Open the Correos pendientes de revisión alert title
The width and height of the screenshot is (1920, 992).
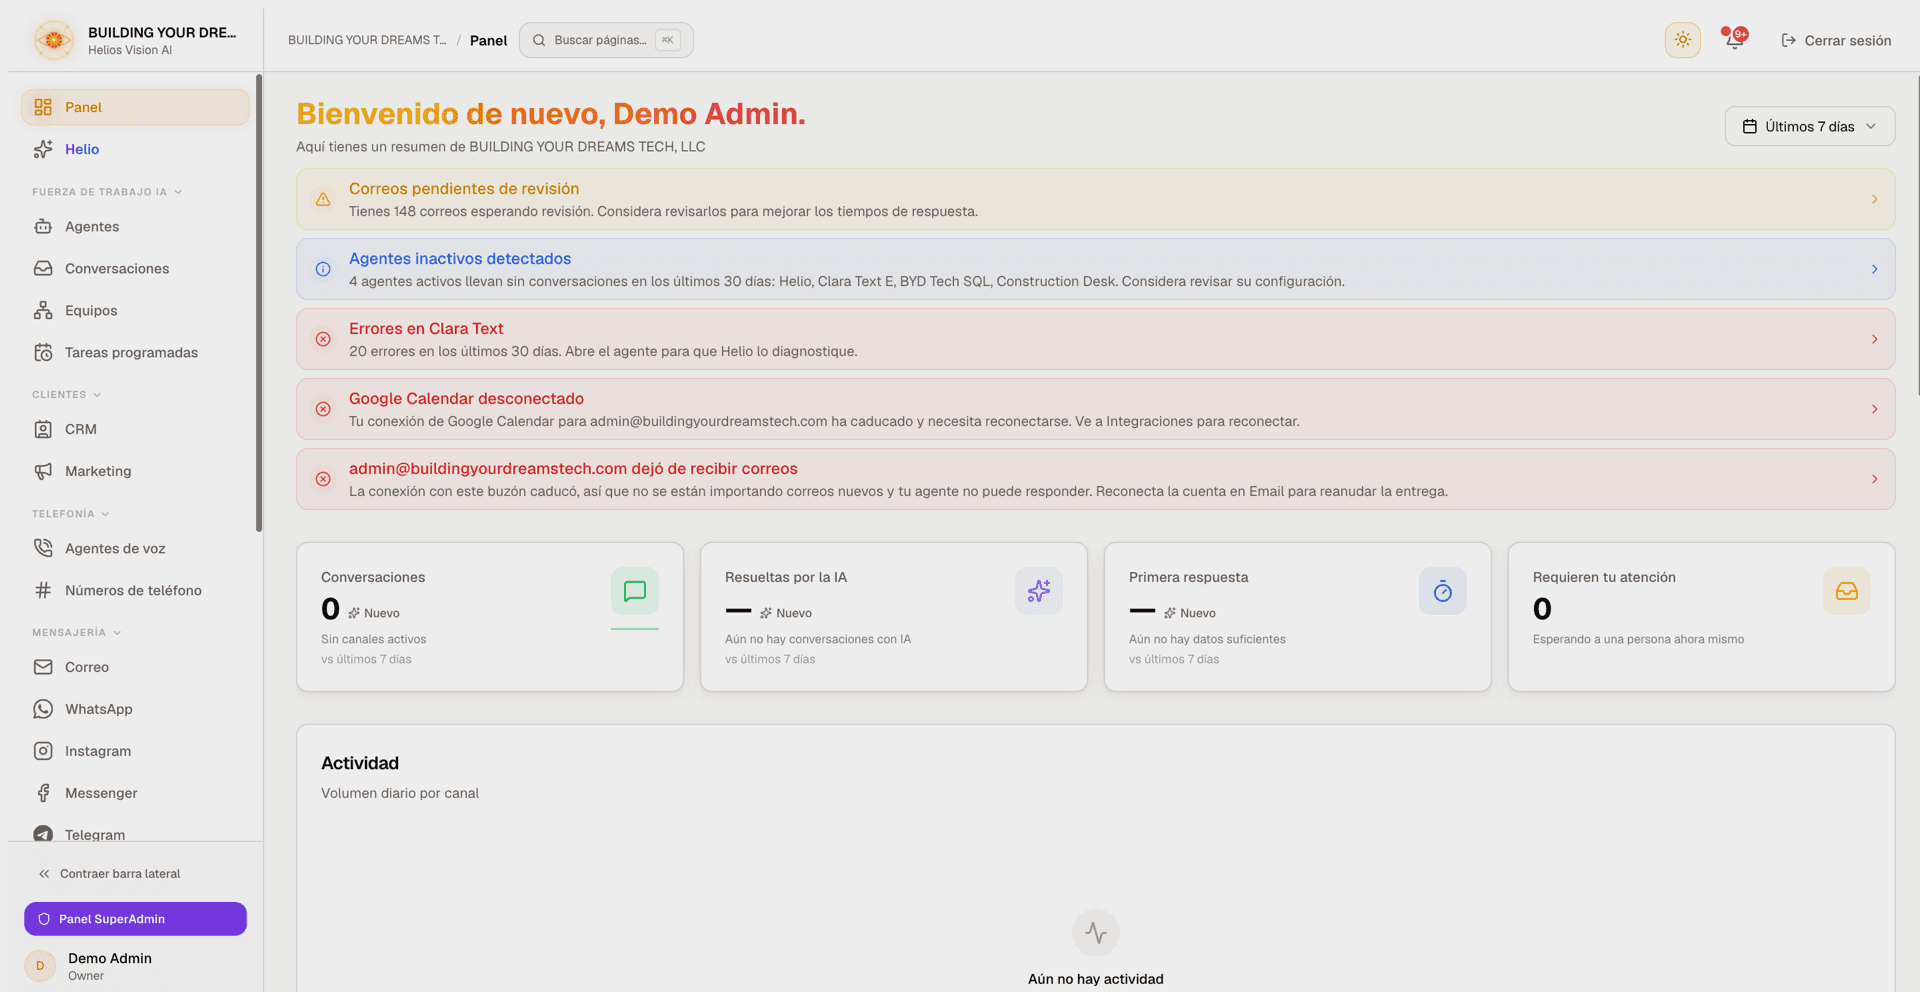(x=464, y=189)
